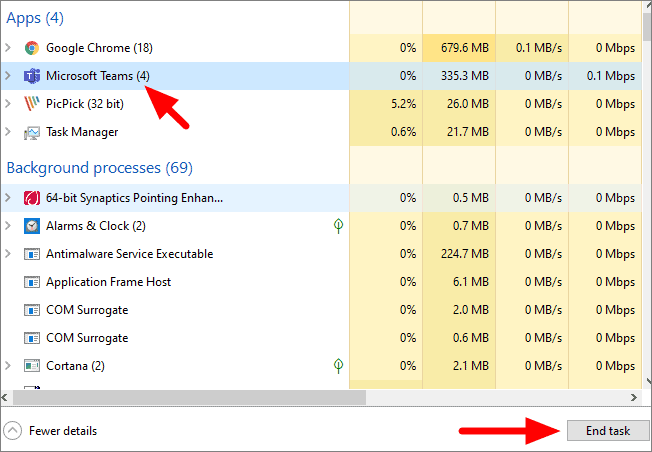Click the Synaptics Pointing Enhancements icon
The width and height of the screenshot is (652, 452).
pyautogui.click(x=32, y=198)
